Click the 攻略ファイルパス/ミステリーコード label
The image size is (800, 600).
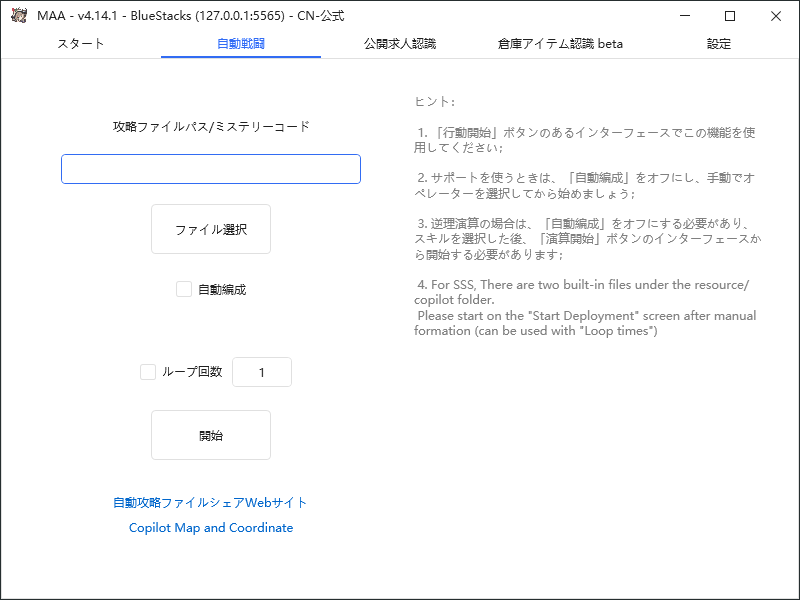click(211, 127)
